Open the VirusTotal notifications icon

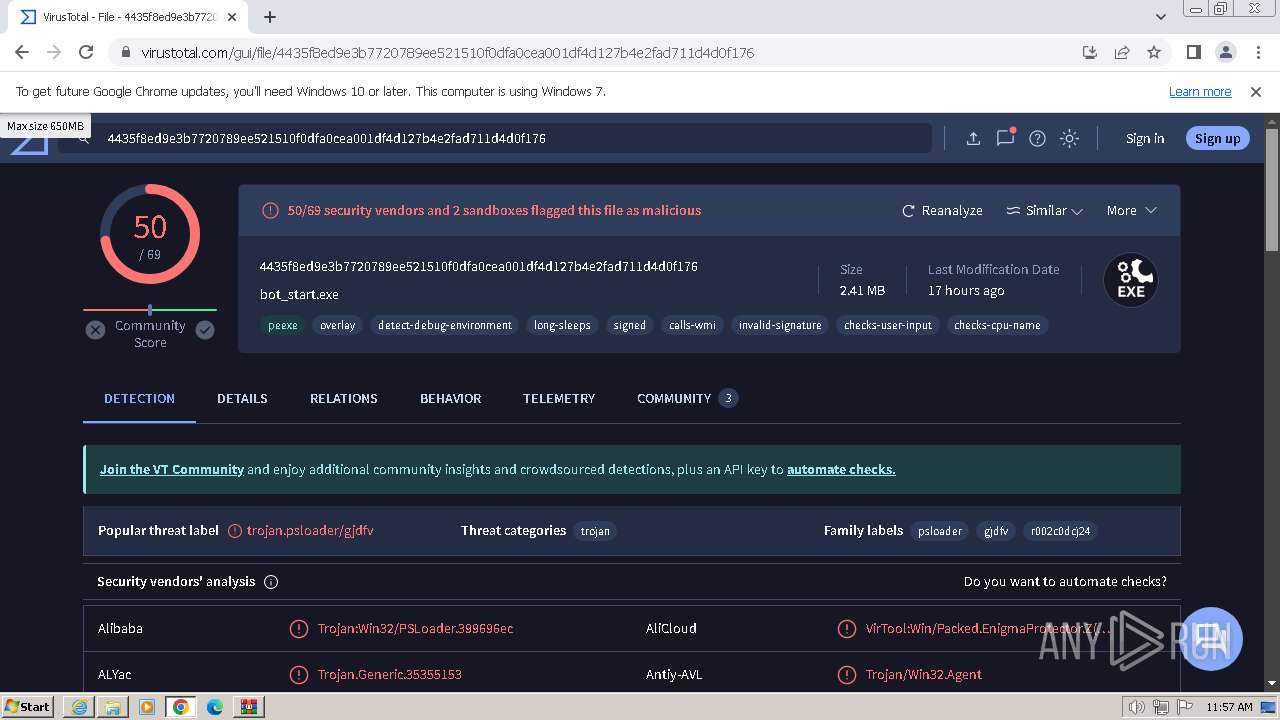(x=1005, y=138)
